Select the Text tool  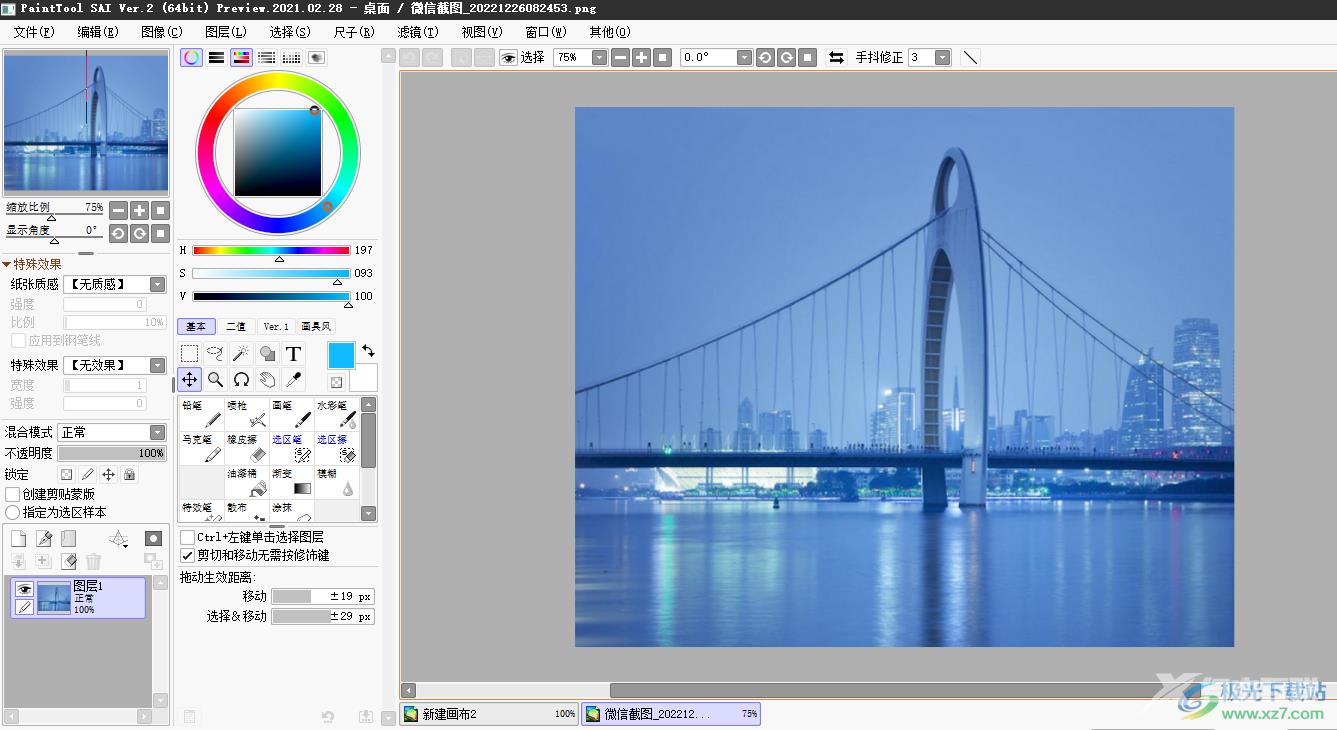293,353
